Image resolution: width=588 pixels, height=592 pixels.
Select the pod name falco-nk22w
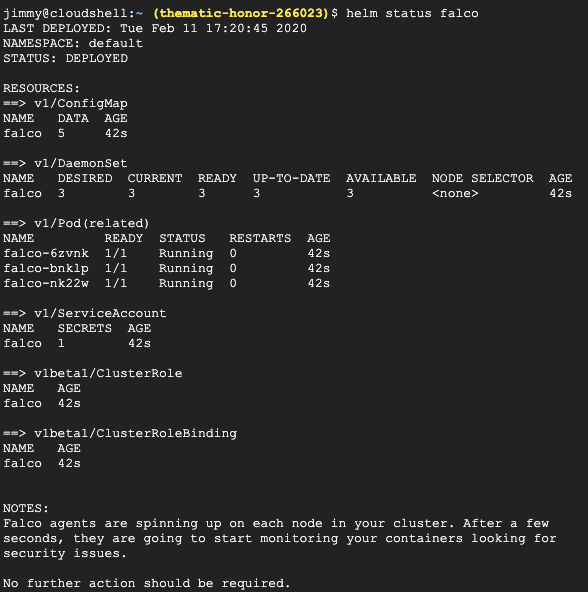[x=46, y=284]
